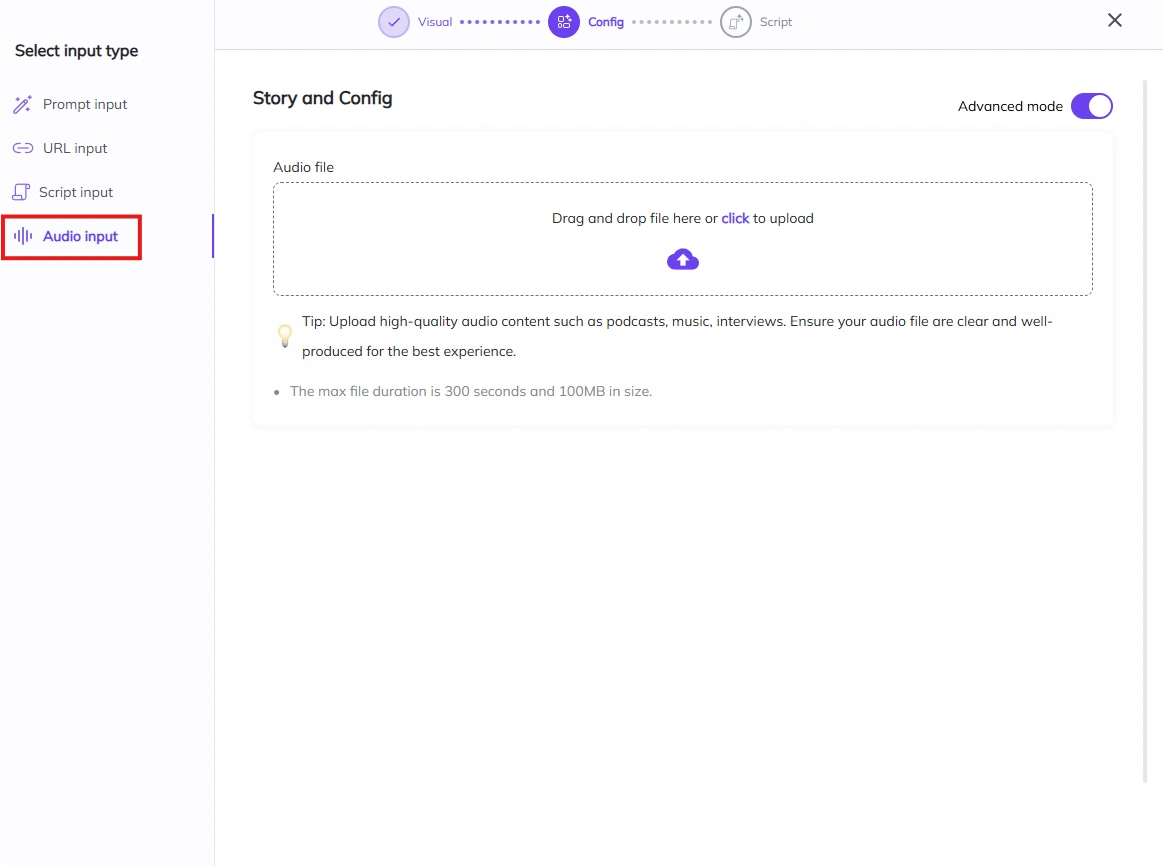
Task: Select the Audio input option label
Action: tap(80, 237)
